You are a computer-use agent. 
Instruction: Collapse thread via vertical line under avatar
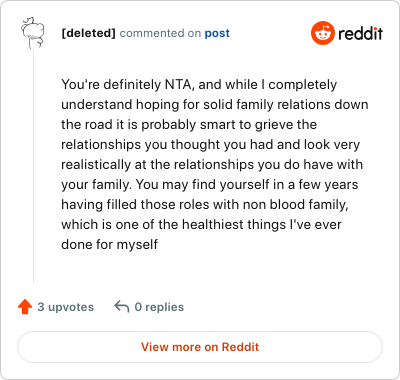(x=33, y=166)
